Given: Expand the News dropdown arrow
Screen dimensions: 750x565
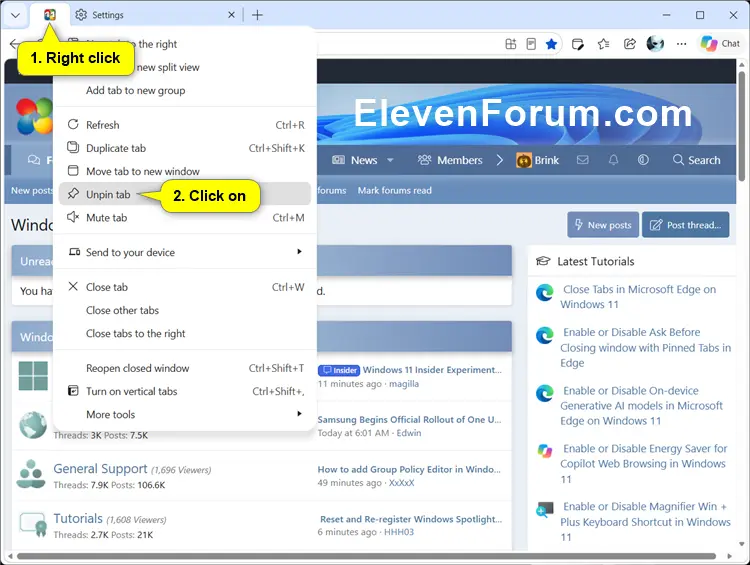Looking at the screenshot, I should (x=390, y=160).
